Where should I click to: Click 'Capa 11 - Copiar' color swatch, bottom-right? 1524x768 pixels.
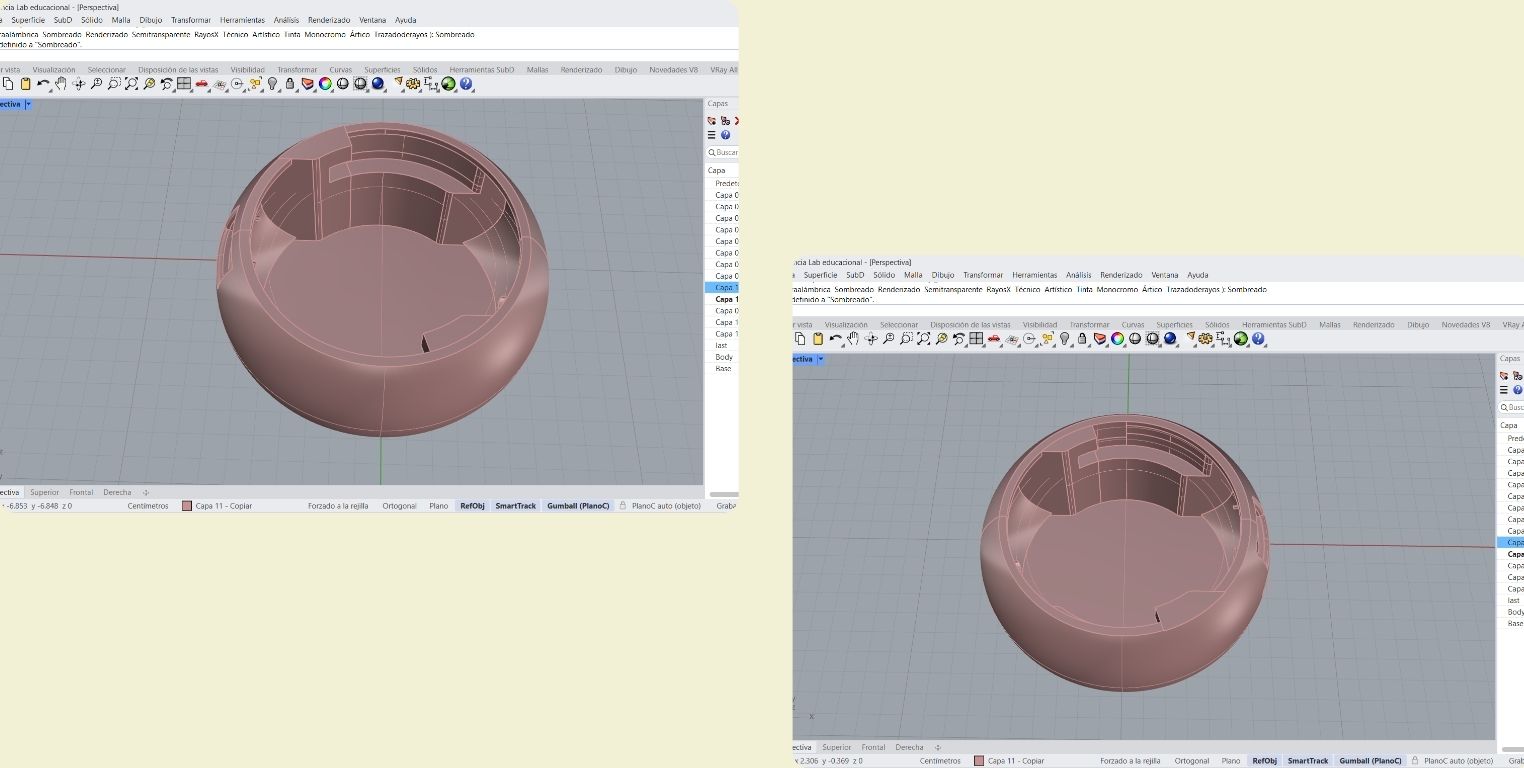(x=979, y=761)
